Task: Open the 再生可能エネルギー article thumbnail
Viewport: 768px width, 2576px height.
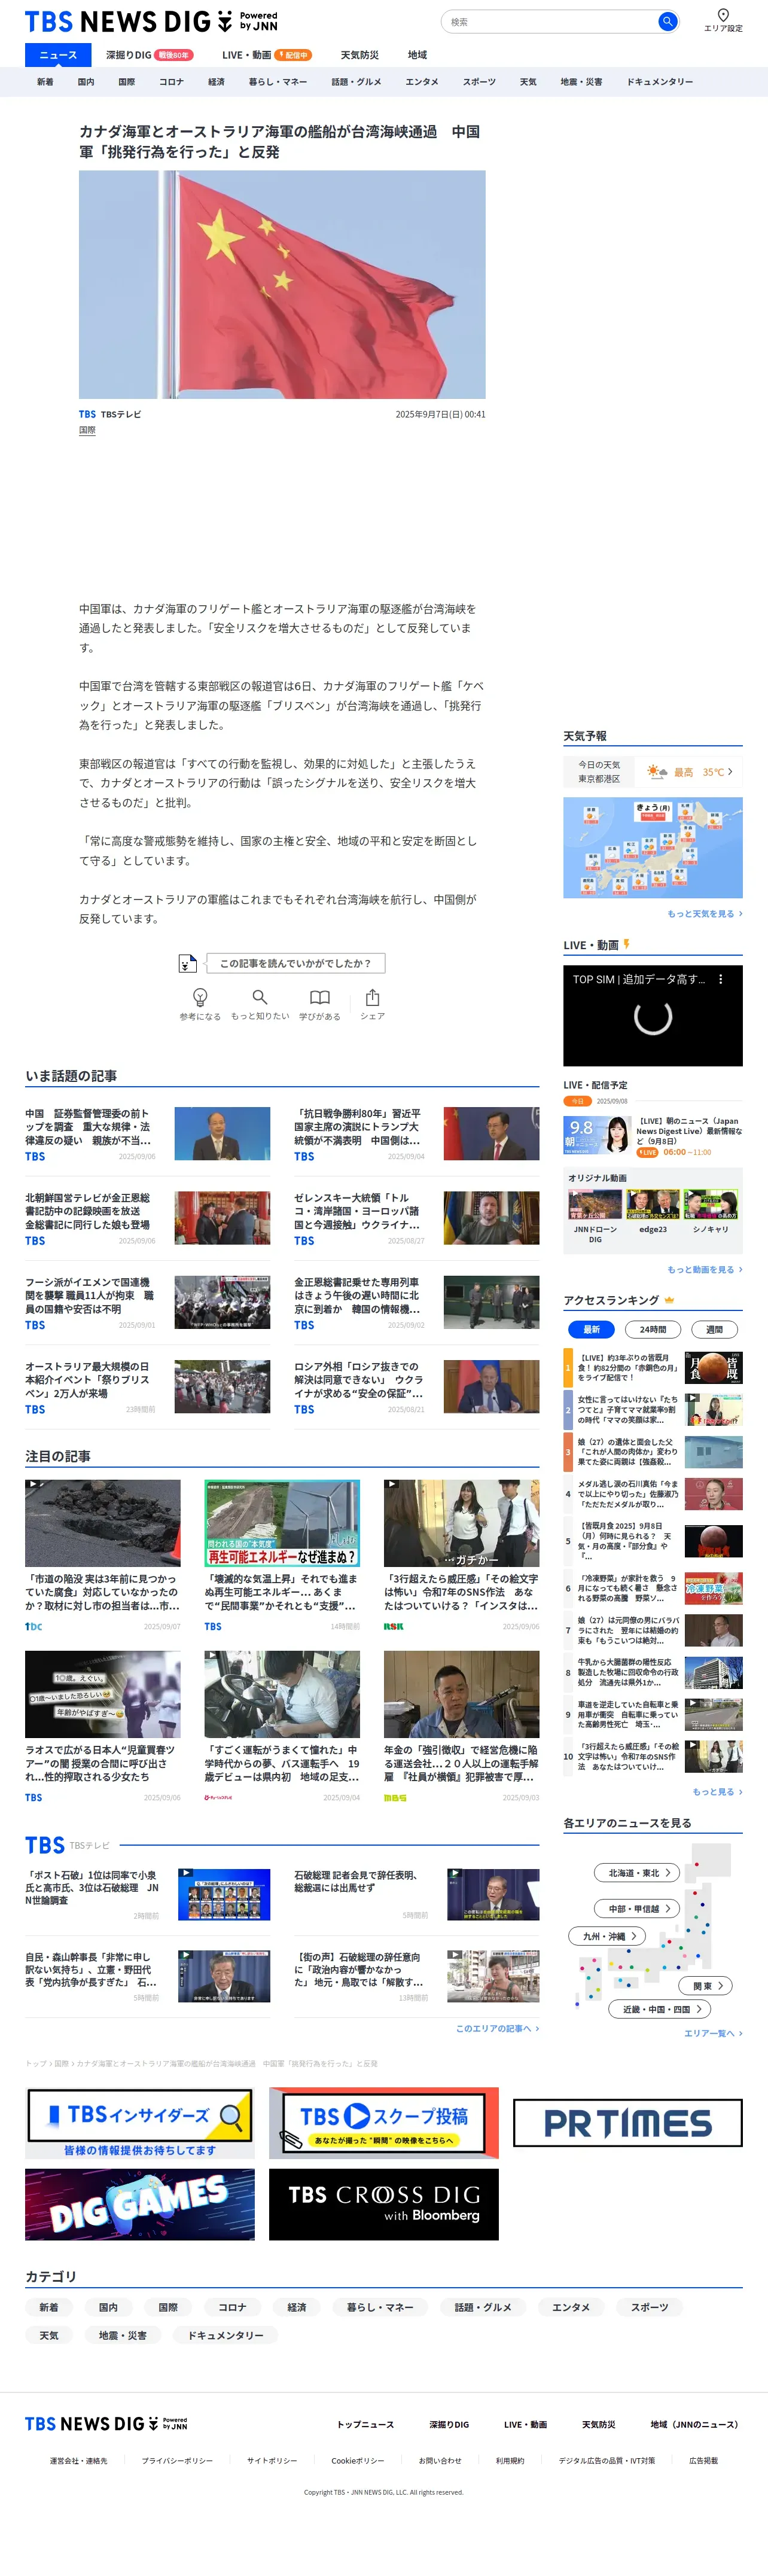Action: (x=282, y=1522)
